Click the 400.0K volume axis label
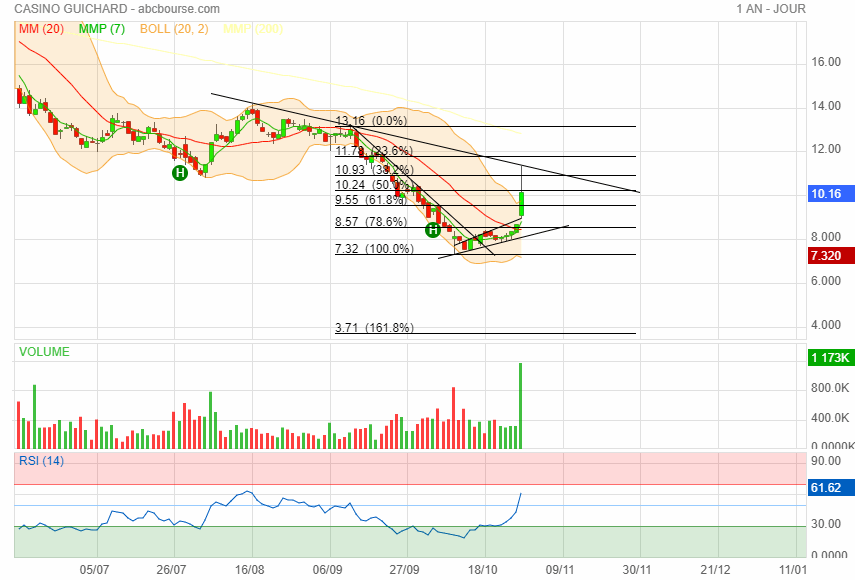 (x=830, y=418)
